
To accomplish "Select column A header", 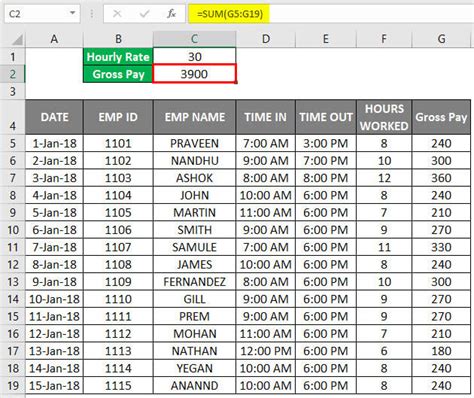I will point(54,39).
